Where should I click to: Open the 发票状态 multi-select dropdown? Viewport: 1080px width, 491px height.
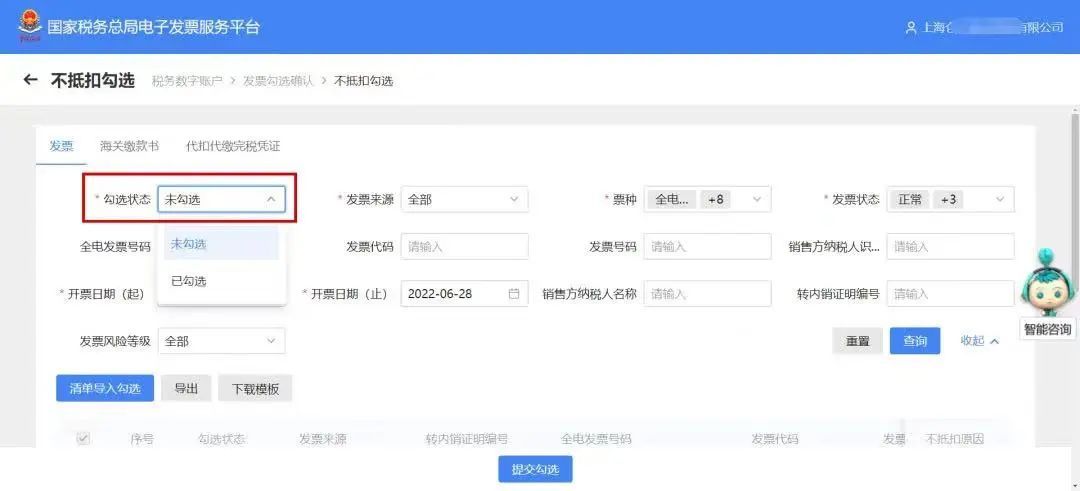951,199
